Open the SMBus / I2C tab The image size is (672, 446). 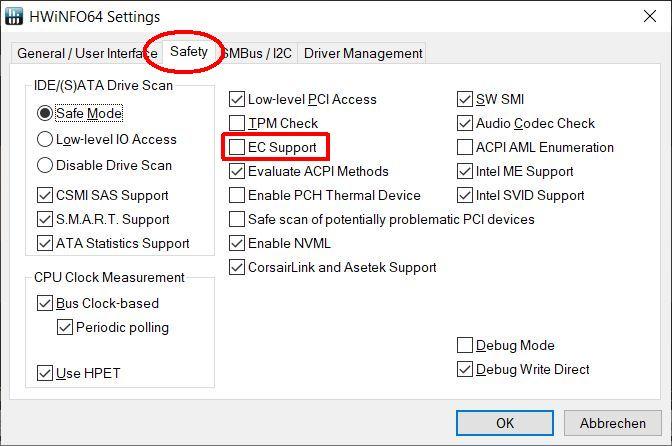pos(257,53)
